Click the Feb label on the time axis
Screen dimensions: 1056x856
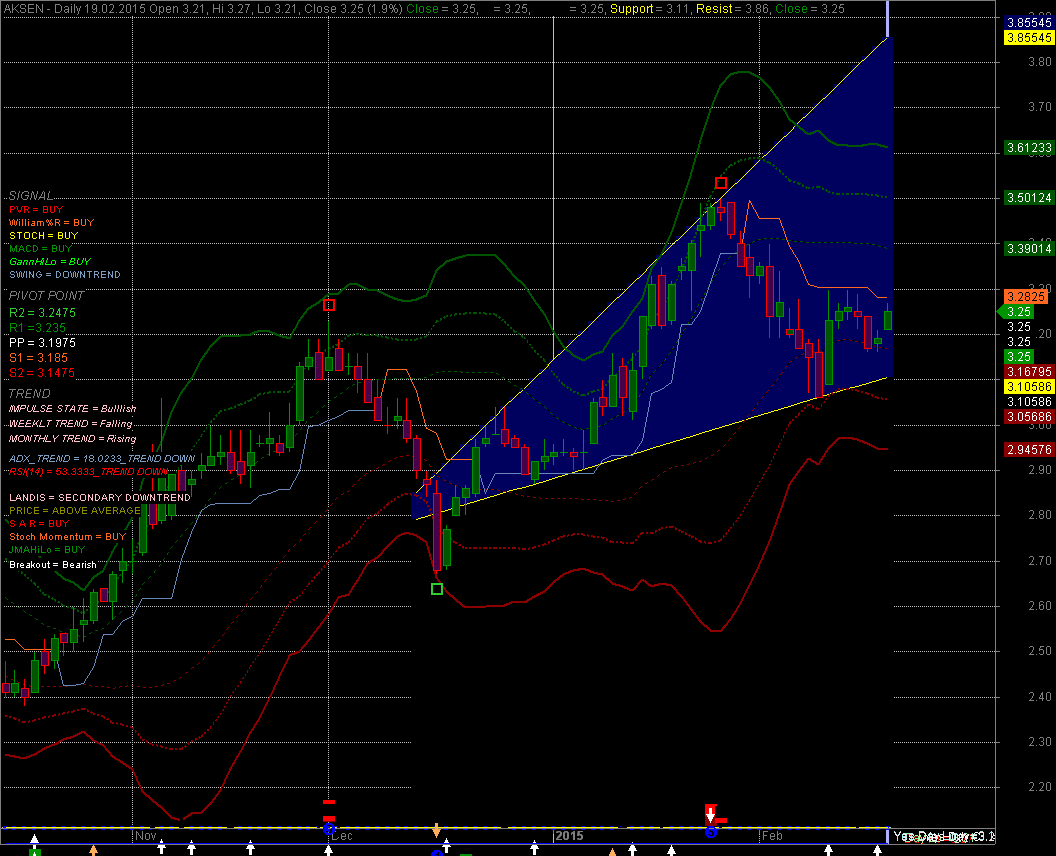click(x=771, y=835)
